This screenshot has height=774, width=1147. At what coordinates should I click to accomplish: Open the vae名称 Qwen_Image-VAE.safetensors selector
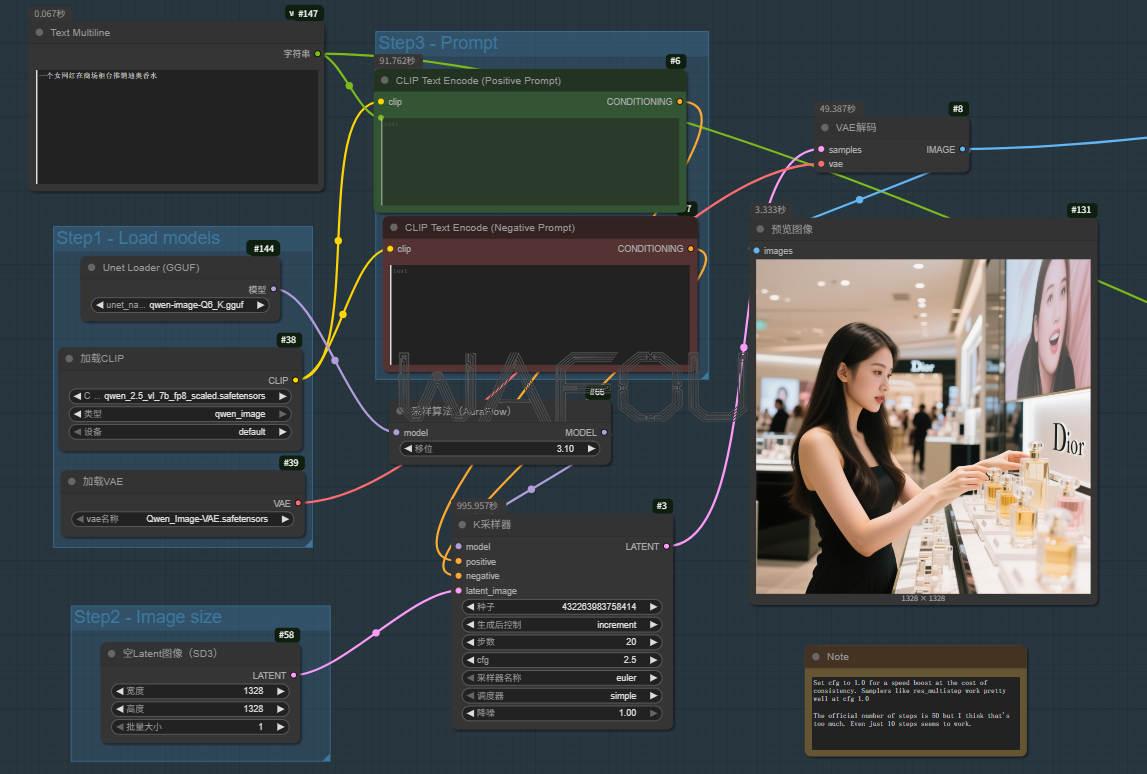182,519
